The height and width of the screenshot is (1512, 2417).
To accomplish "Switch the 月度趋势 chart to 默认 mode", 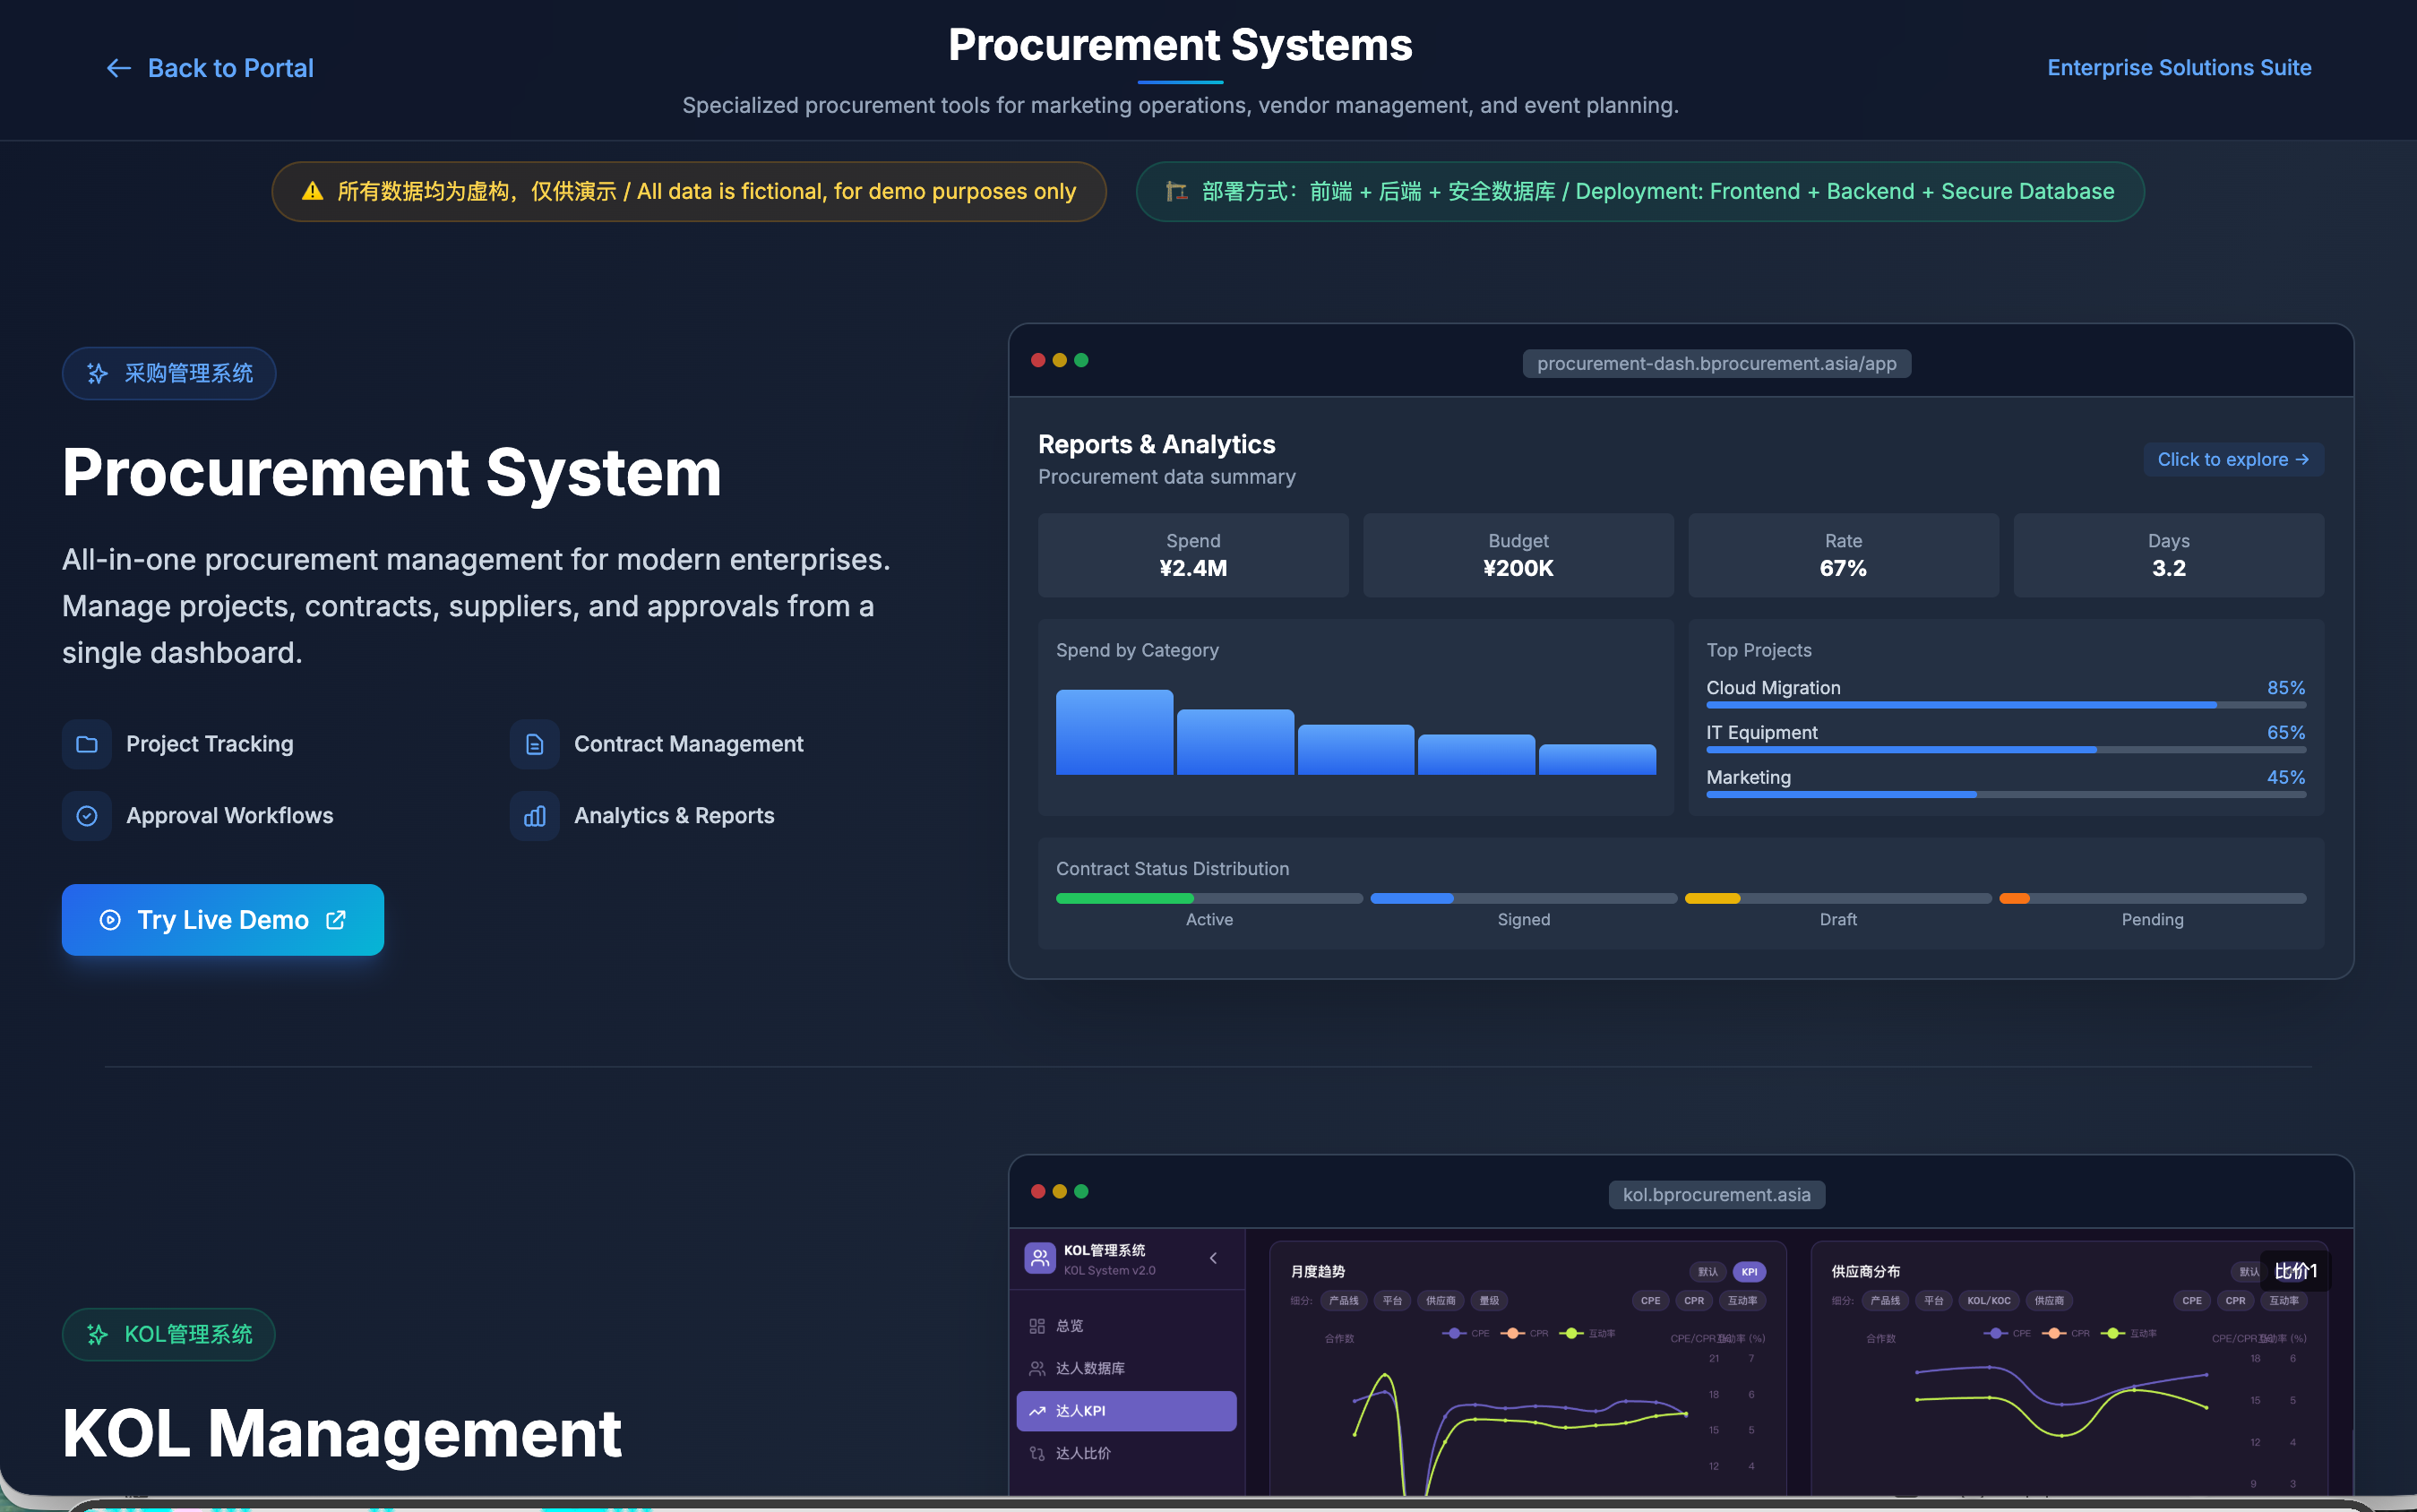I will click(1708, 1272).
